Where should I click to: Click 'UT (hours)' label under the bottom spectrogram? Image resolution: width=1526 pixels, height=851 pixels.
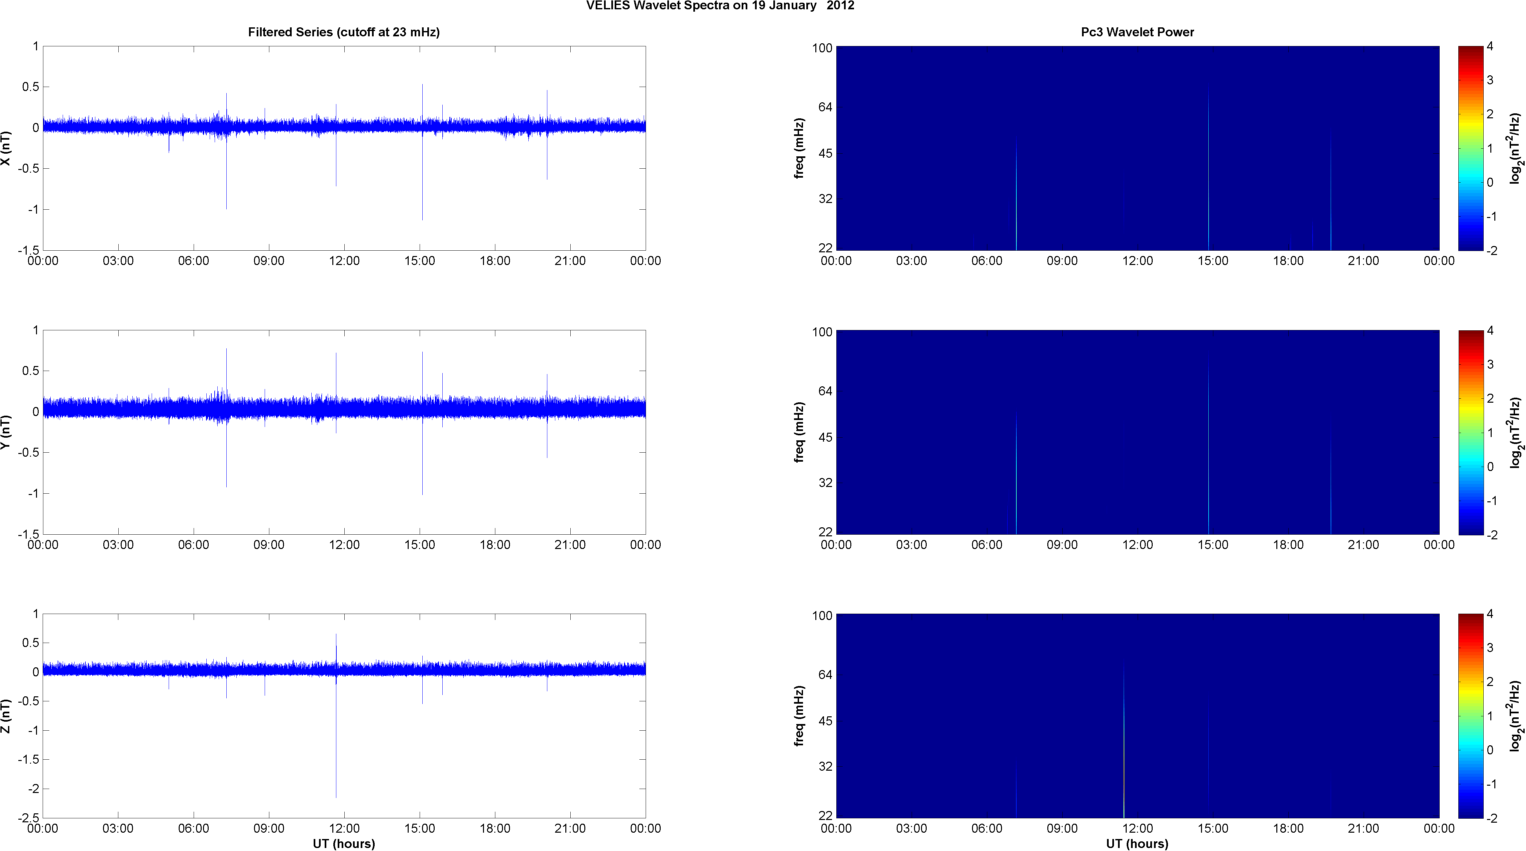(1137, 844)
